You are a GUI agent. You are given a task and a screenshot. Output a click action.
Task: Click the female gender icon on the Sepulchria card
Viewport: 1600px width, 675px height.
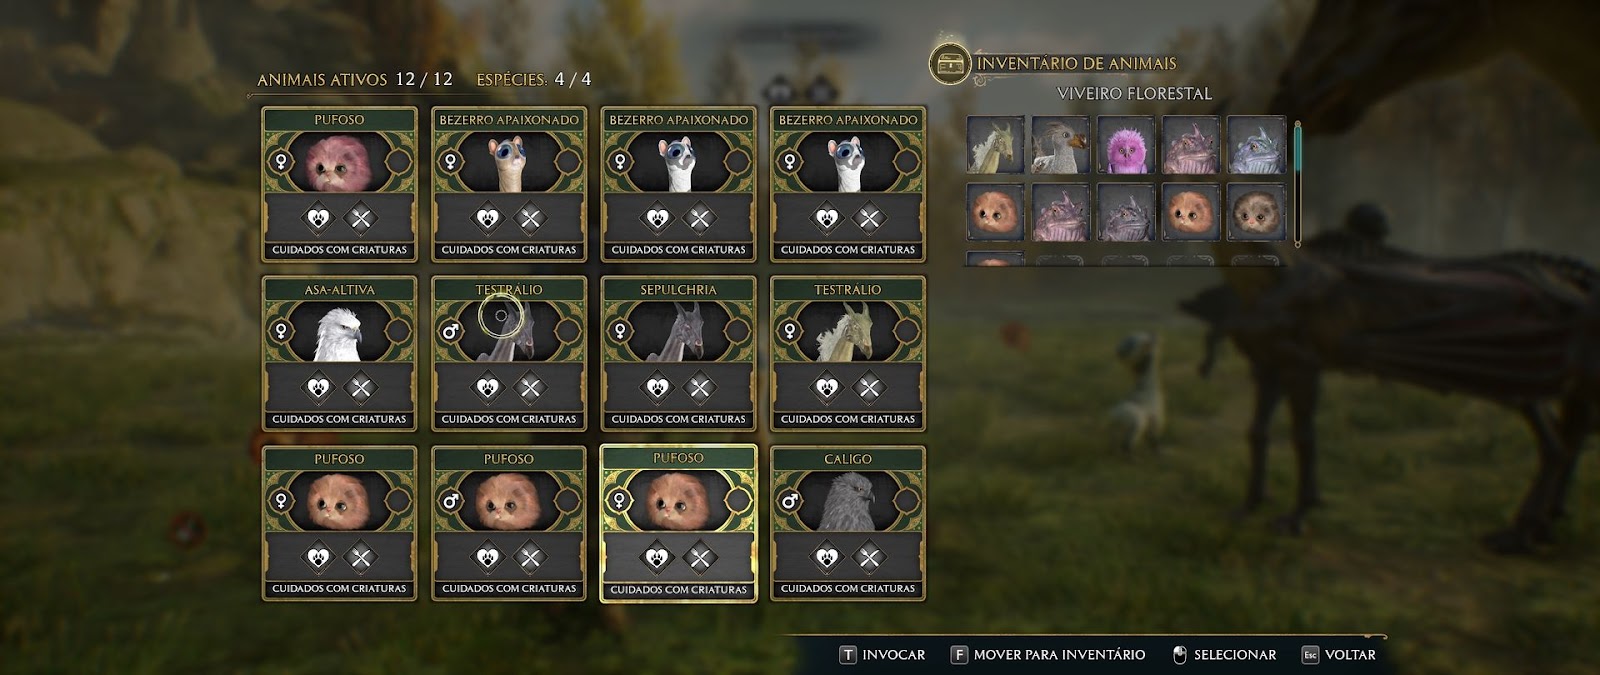pyautogui.click(x=621, y=330)
